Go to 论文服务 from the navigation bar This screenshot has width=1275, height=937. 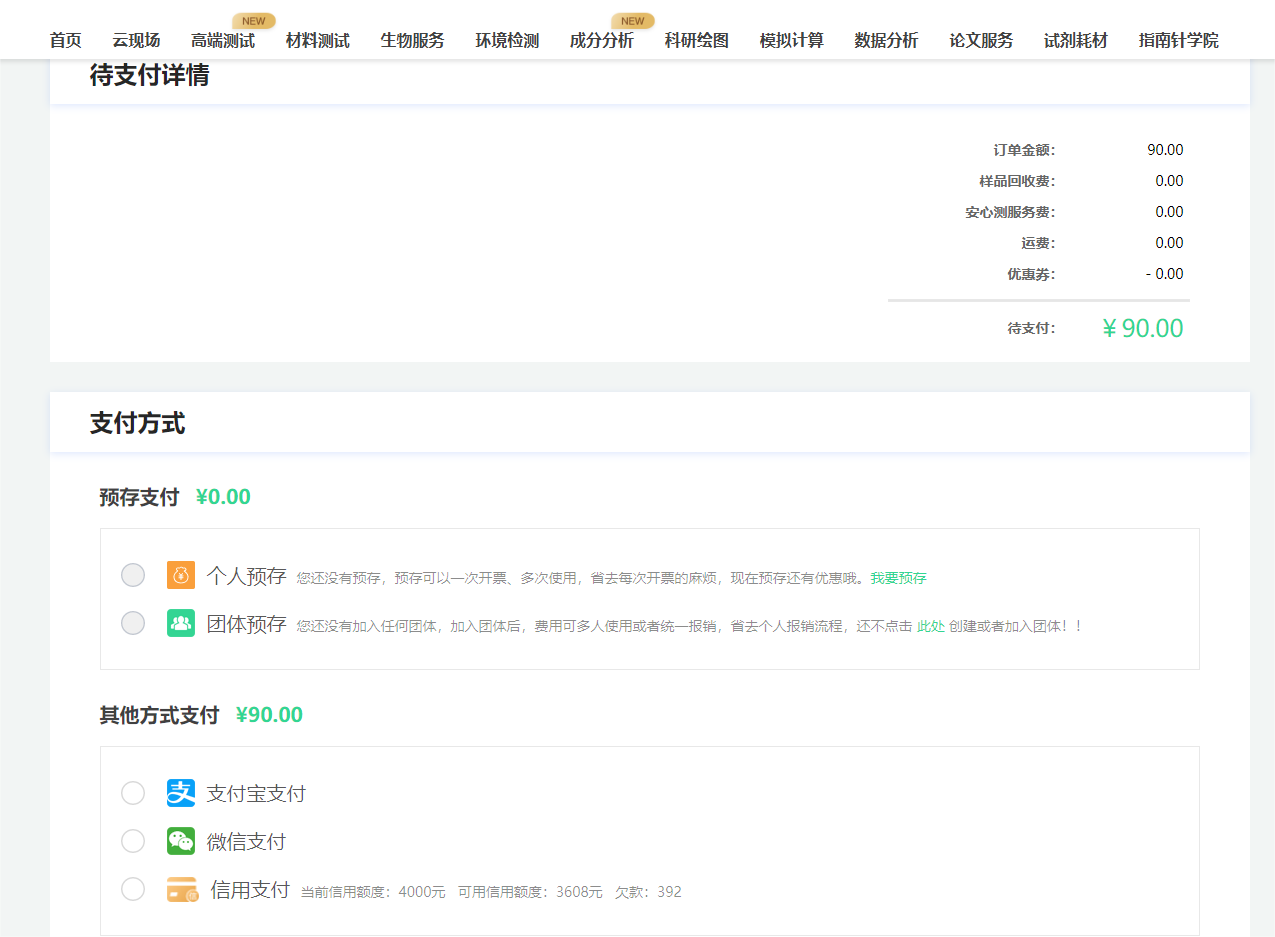click(x=981, y=41)
